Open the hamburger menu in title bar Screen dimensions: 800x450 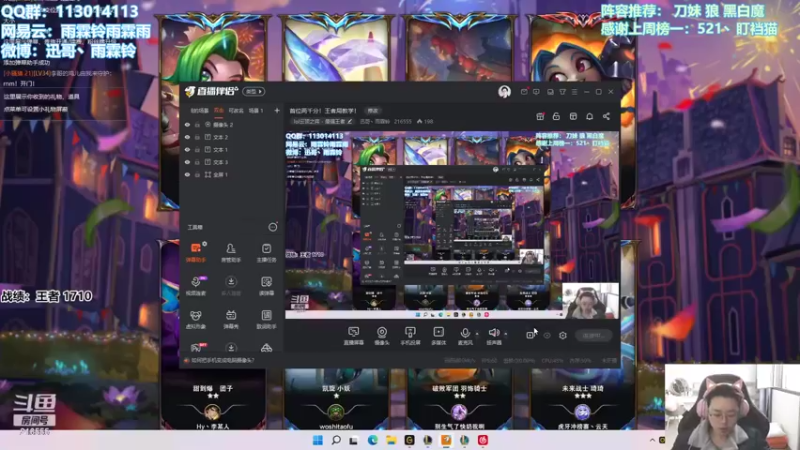point(574,92)
